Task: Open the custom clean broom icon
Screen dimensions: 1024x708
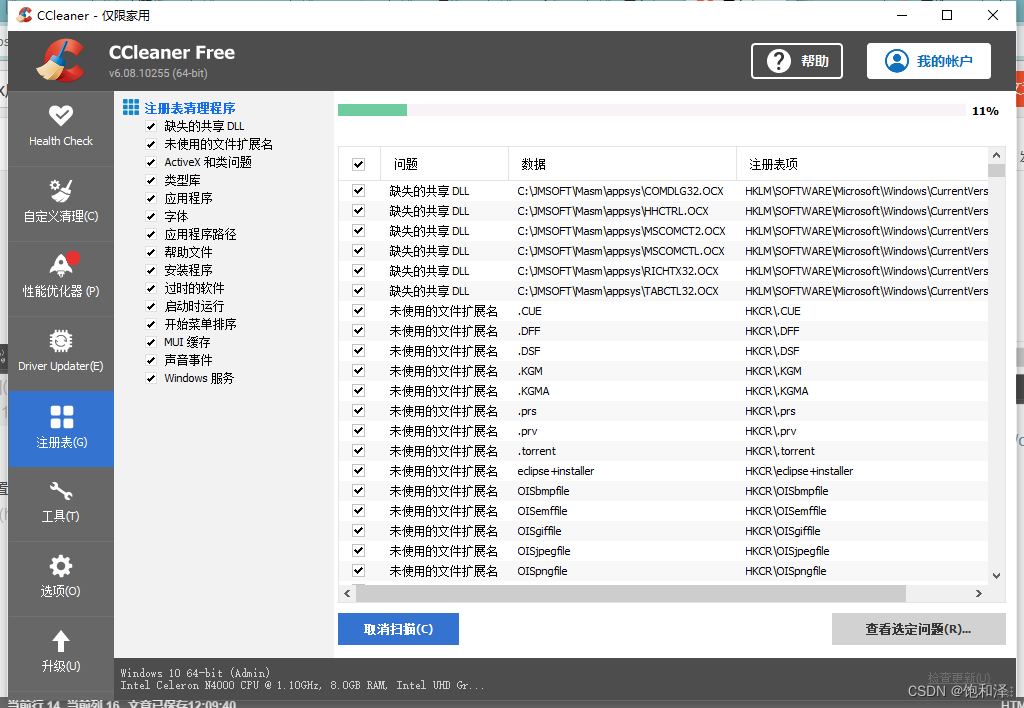Action: tap(61, 191)
